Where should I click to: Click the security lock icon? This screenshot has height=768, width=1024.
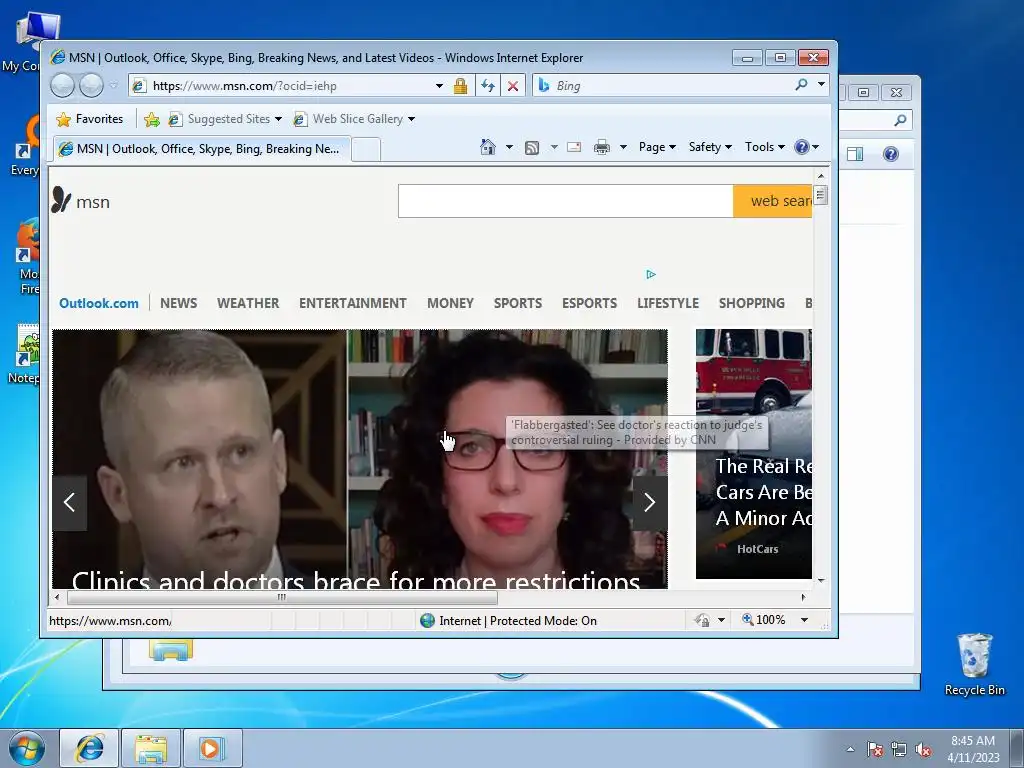tap(460, 86)
